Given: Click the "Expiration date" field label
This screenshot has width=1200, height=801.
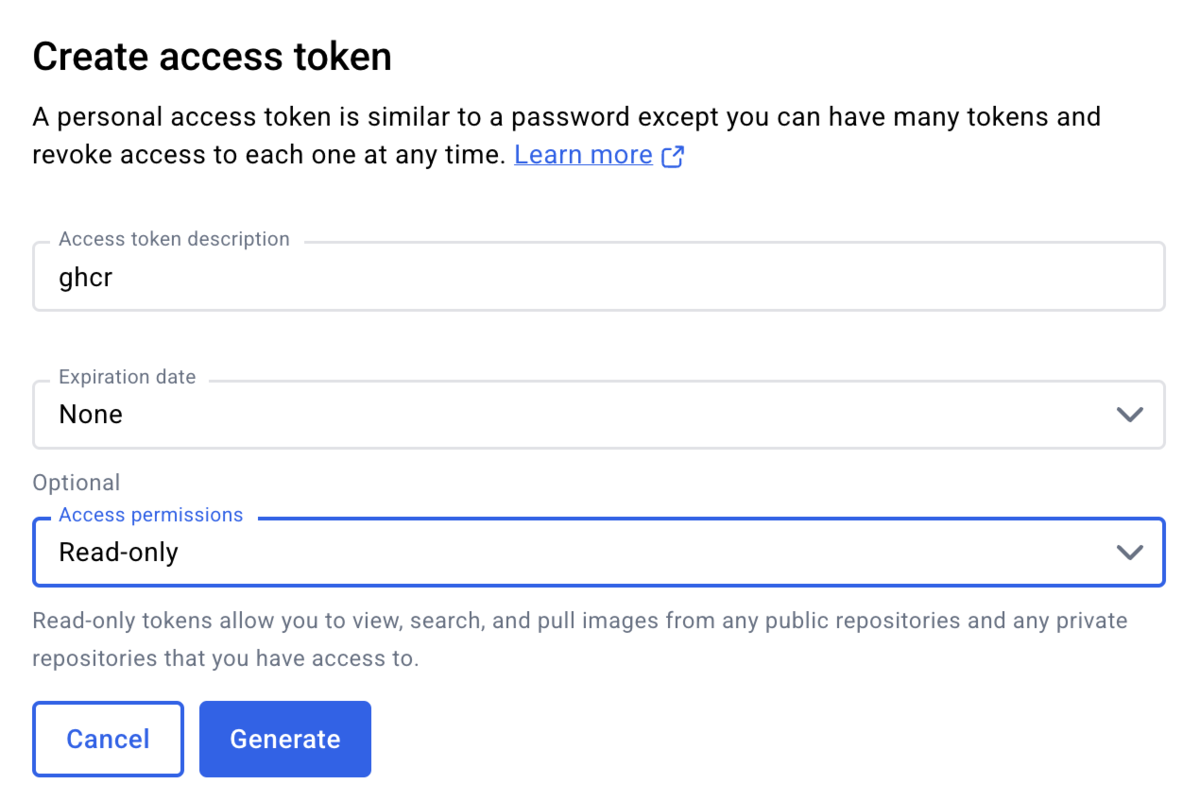Looking at the screenshot, I should (127, 377).
